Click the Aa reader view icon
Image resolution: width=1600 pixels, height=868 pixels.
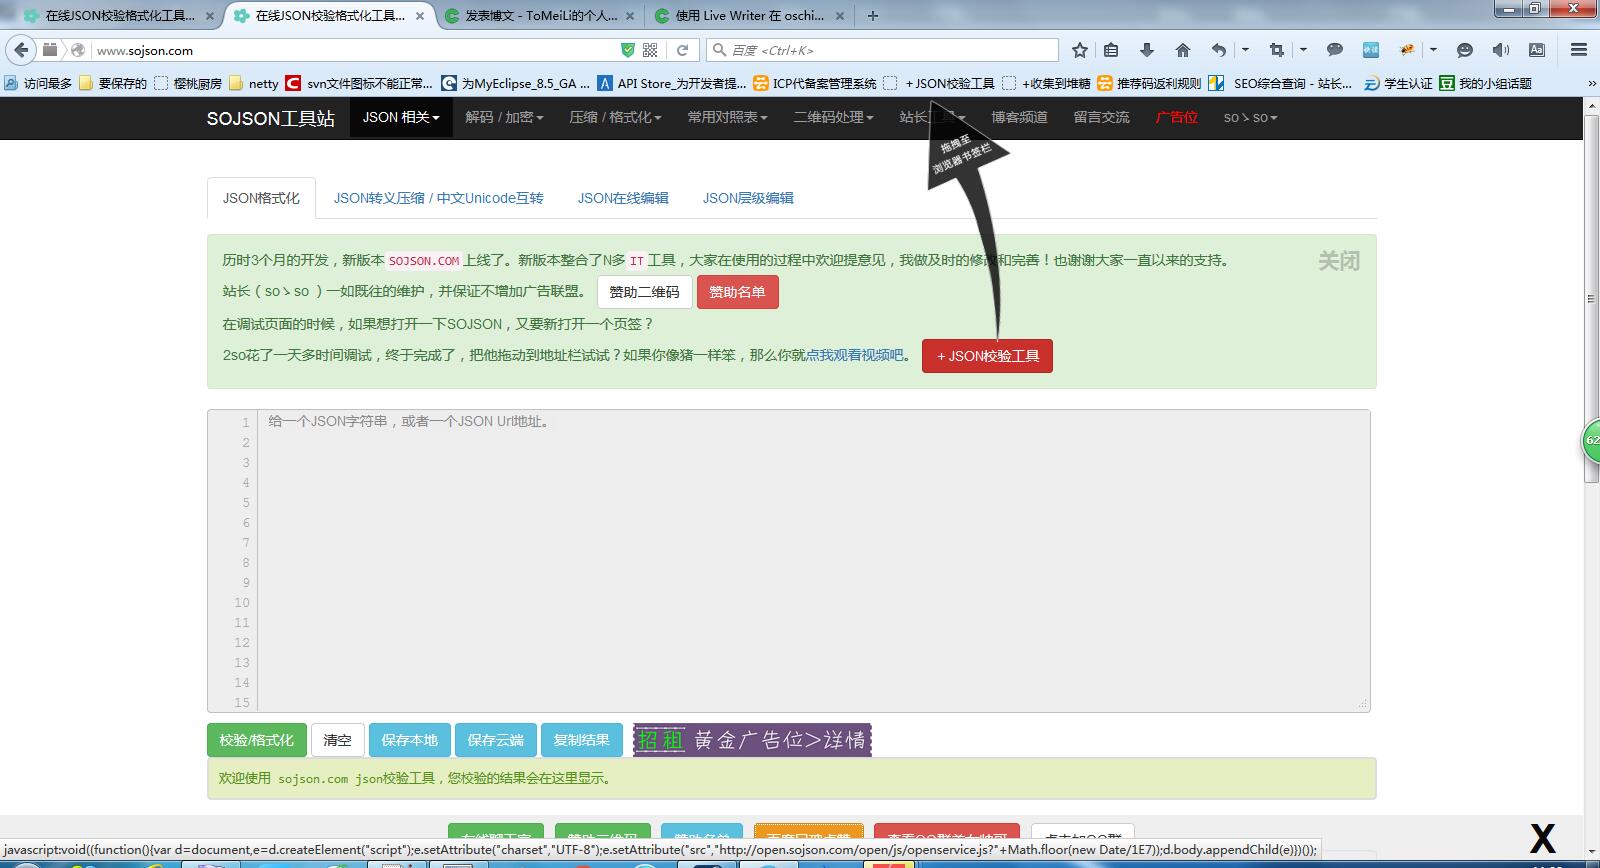pyautogui.click(x=1537, y=50)
